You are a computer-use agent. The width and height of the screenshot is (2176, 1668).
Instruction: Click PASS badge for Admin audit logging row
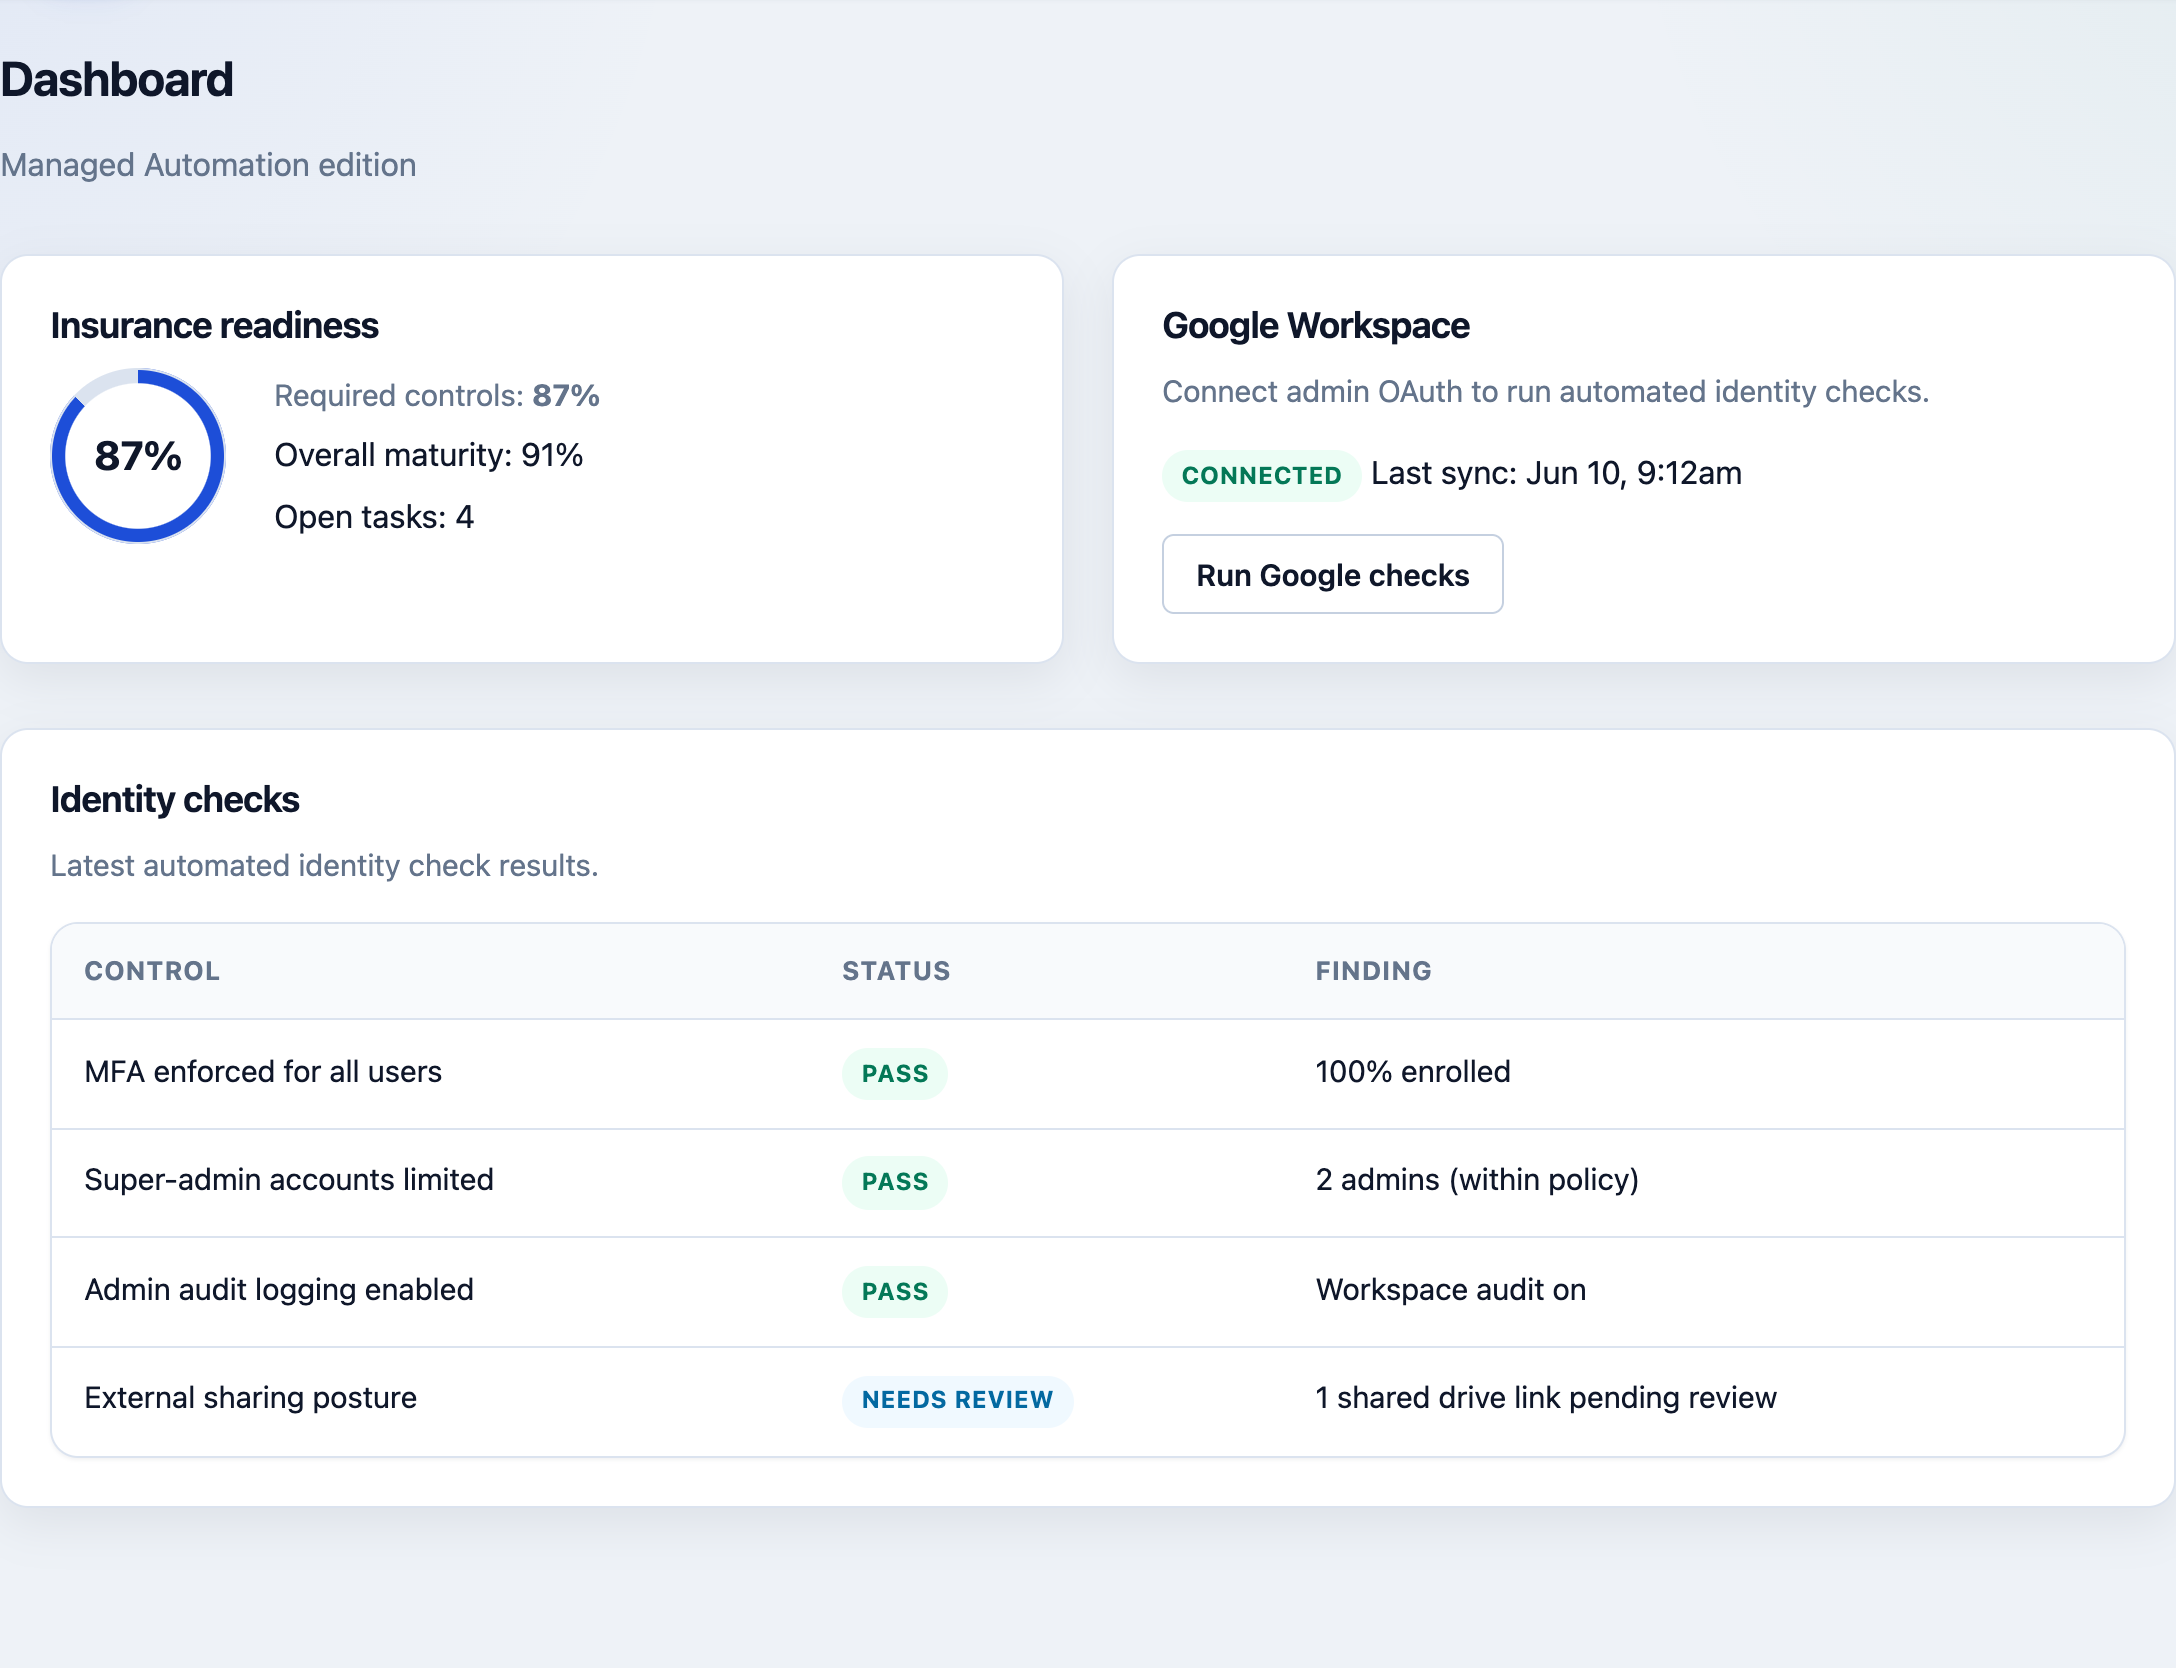(x=895, y=1292)
